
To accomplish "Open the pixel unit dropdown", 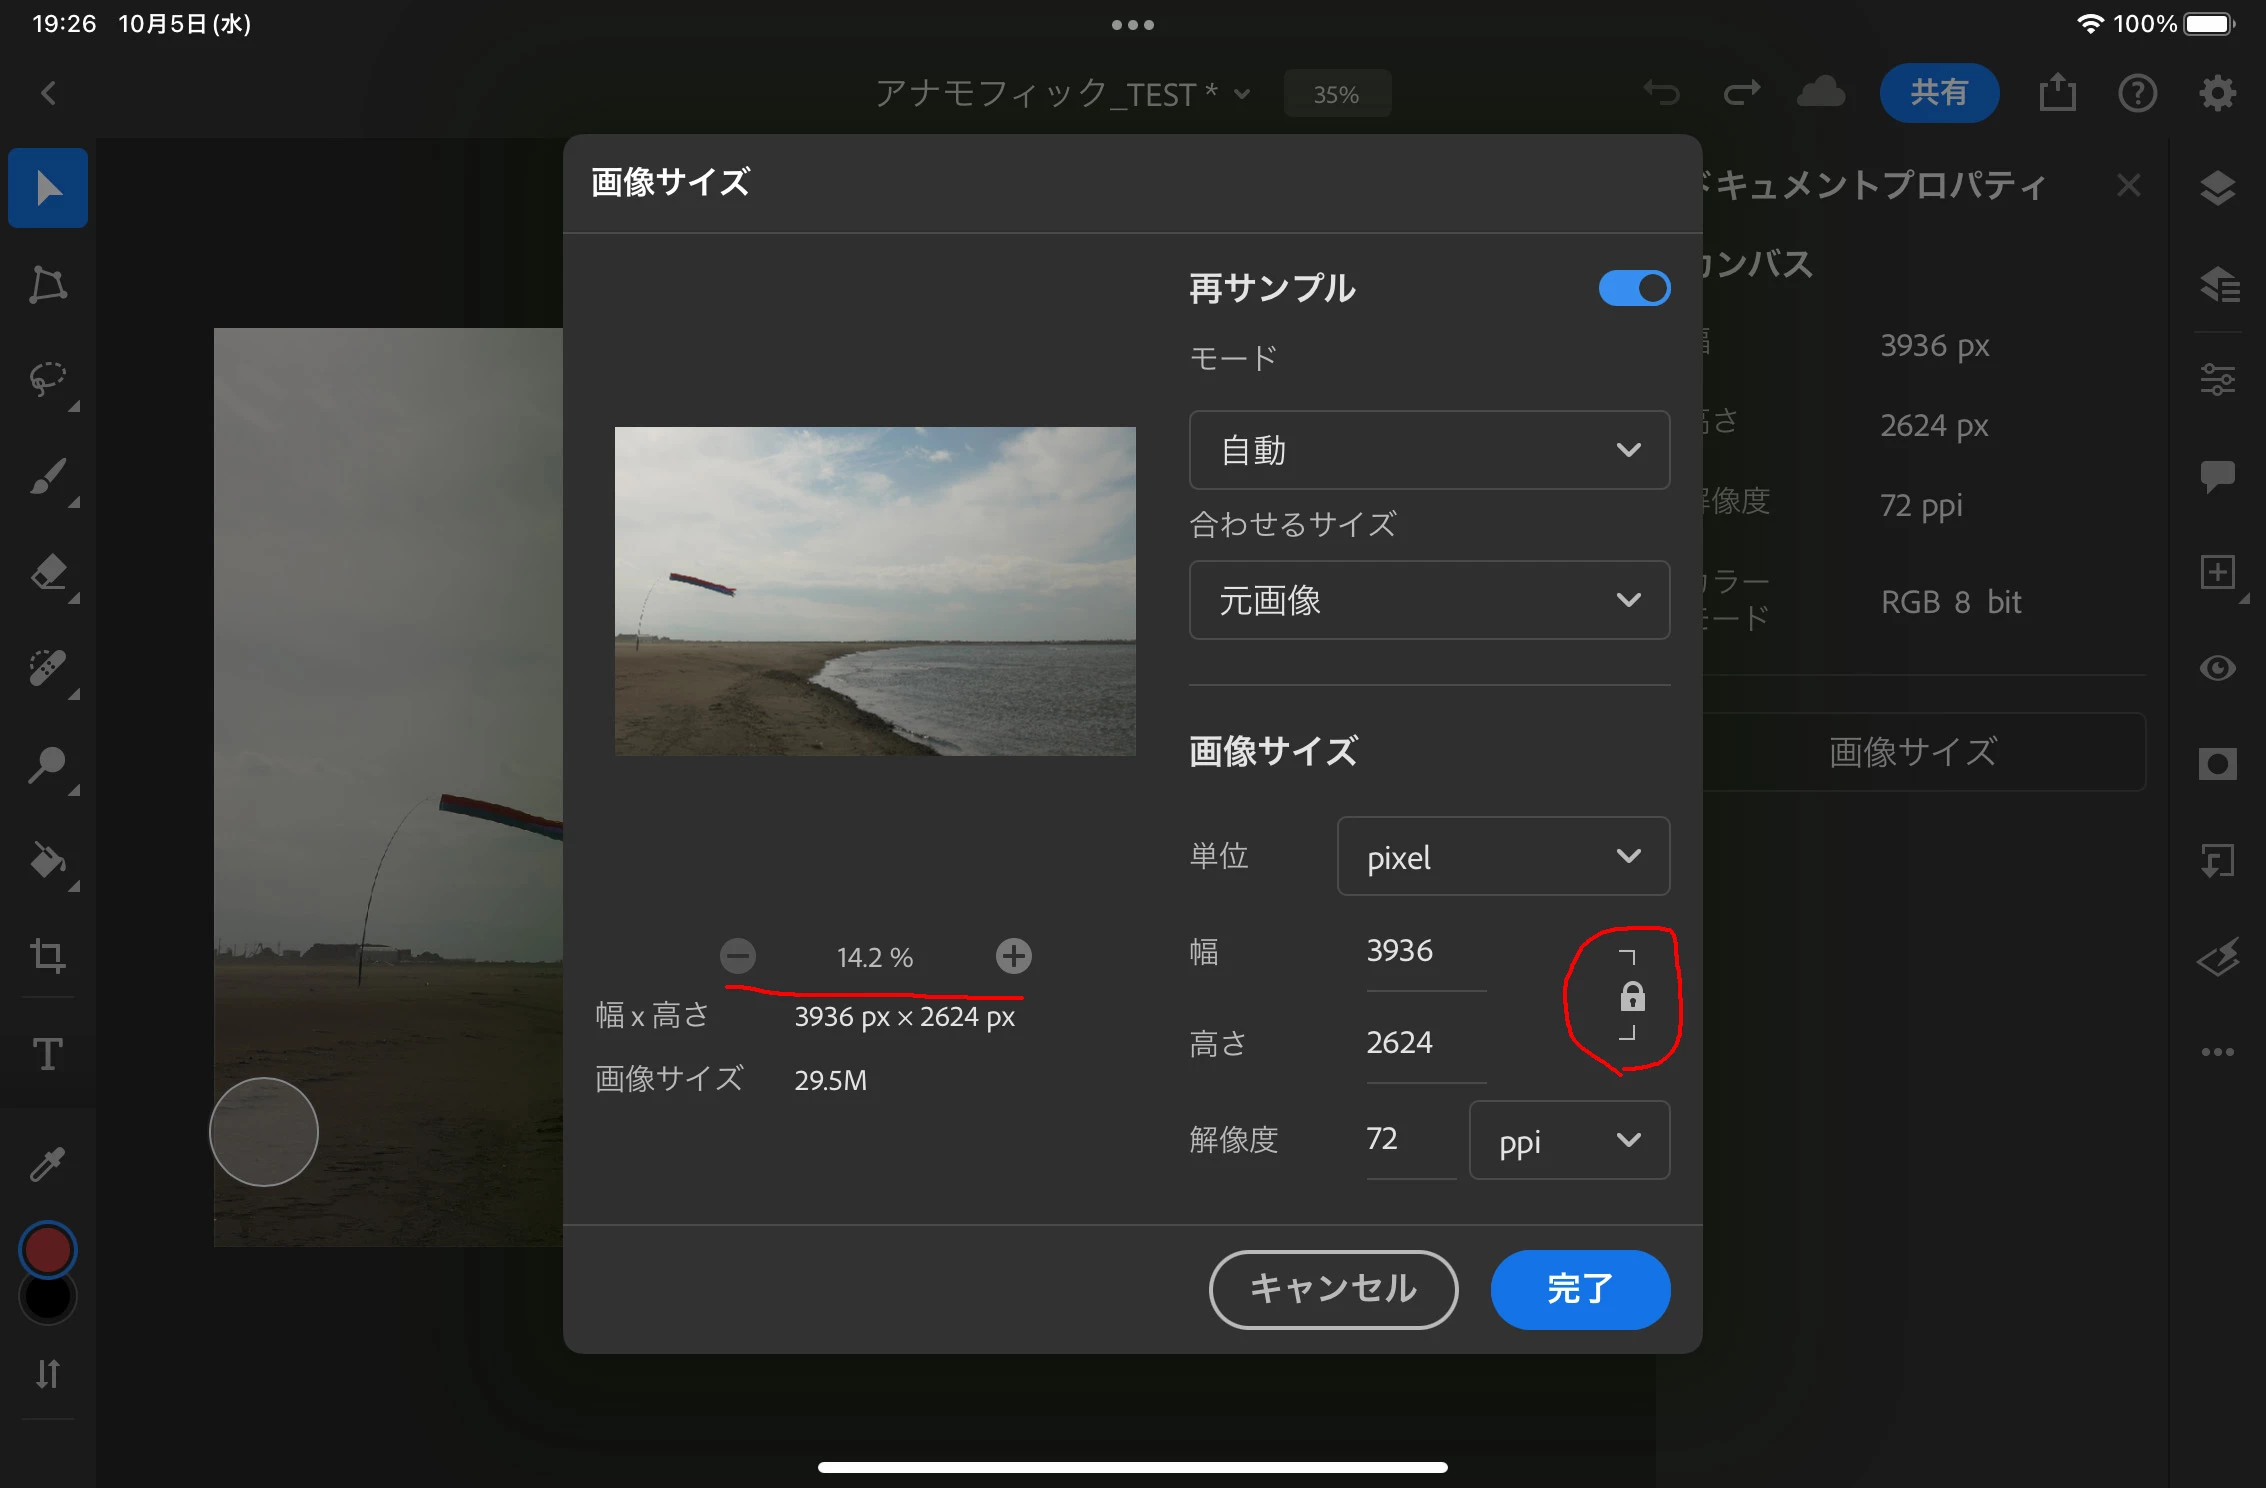I will [x=1502, y=857].
